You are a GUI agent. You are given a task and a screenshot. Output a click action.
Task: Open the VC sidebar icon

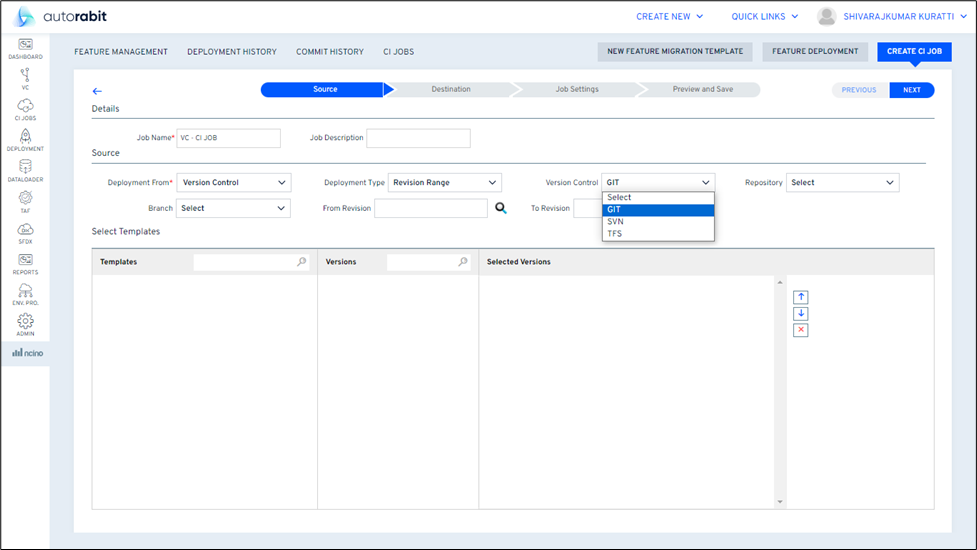[25, 78]
